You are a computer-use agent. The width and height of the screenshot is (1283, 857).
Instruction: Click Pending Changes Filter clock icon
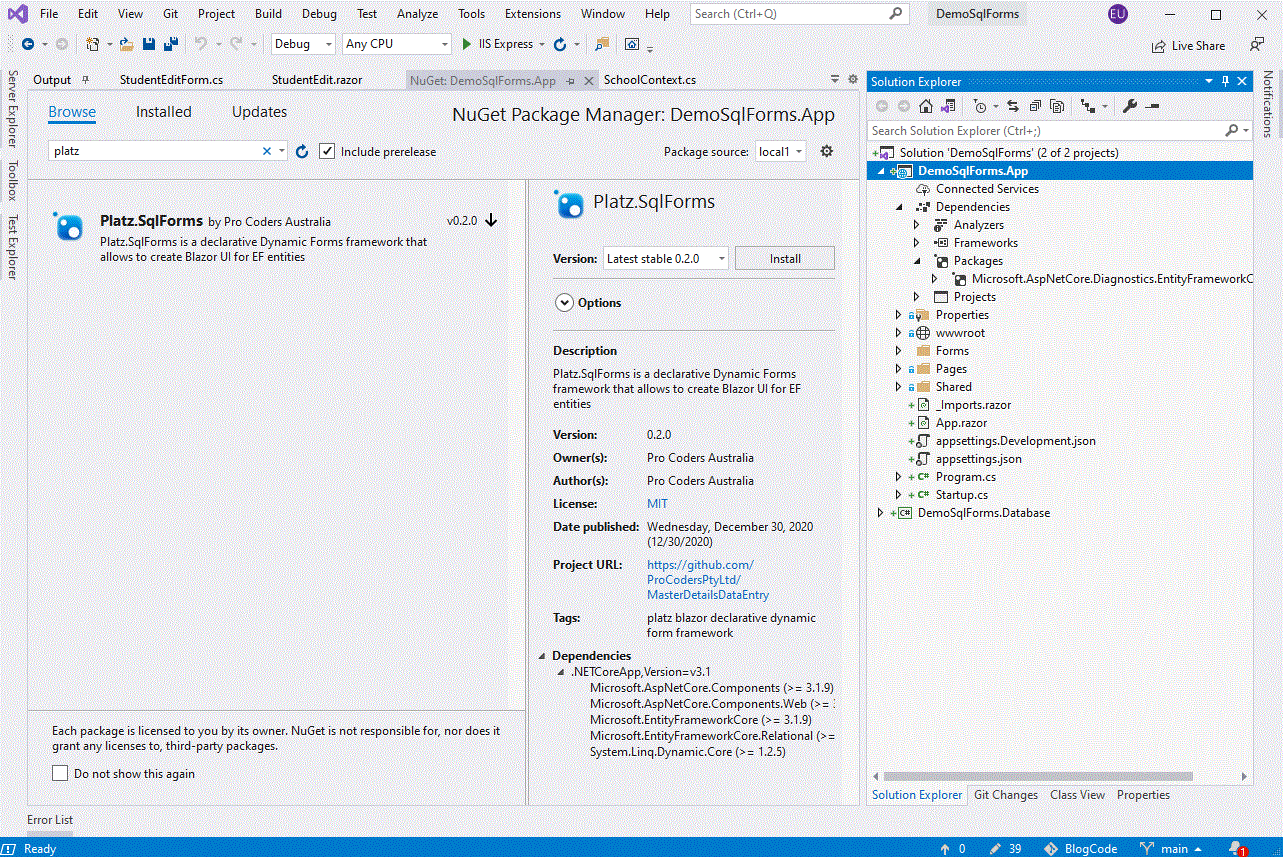(x=980, y=106)
